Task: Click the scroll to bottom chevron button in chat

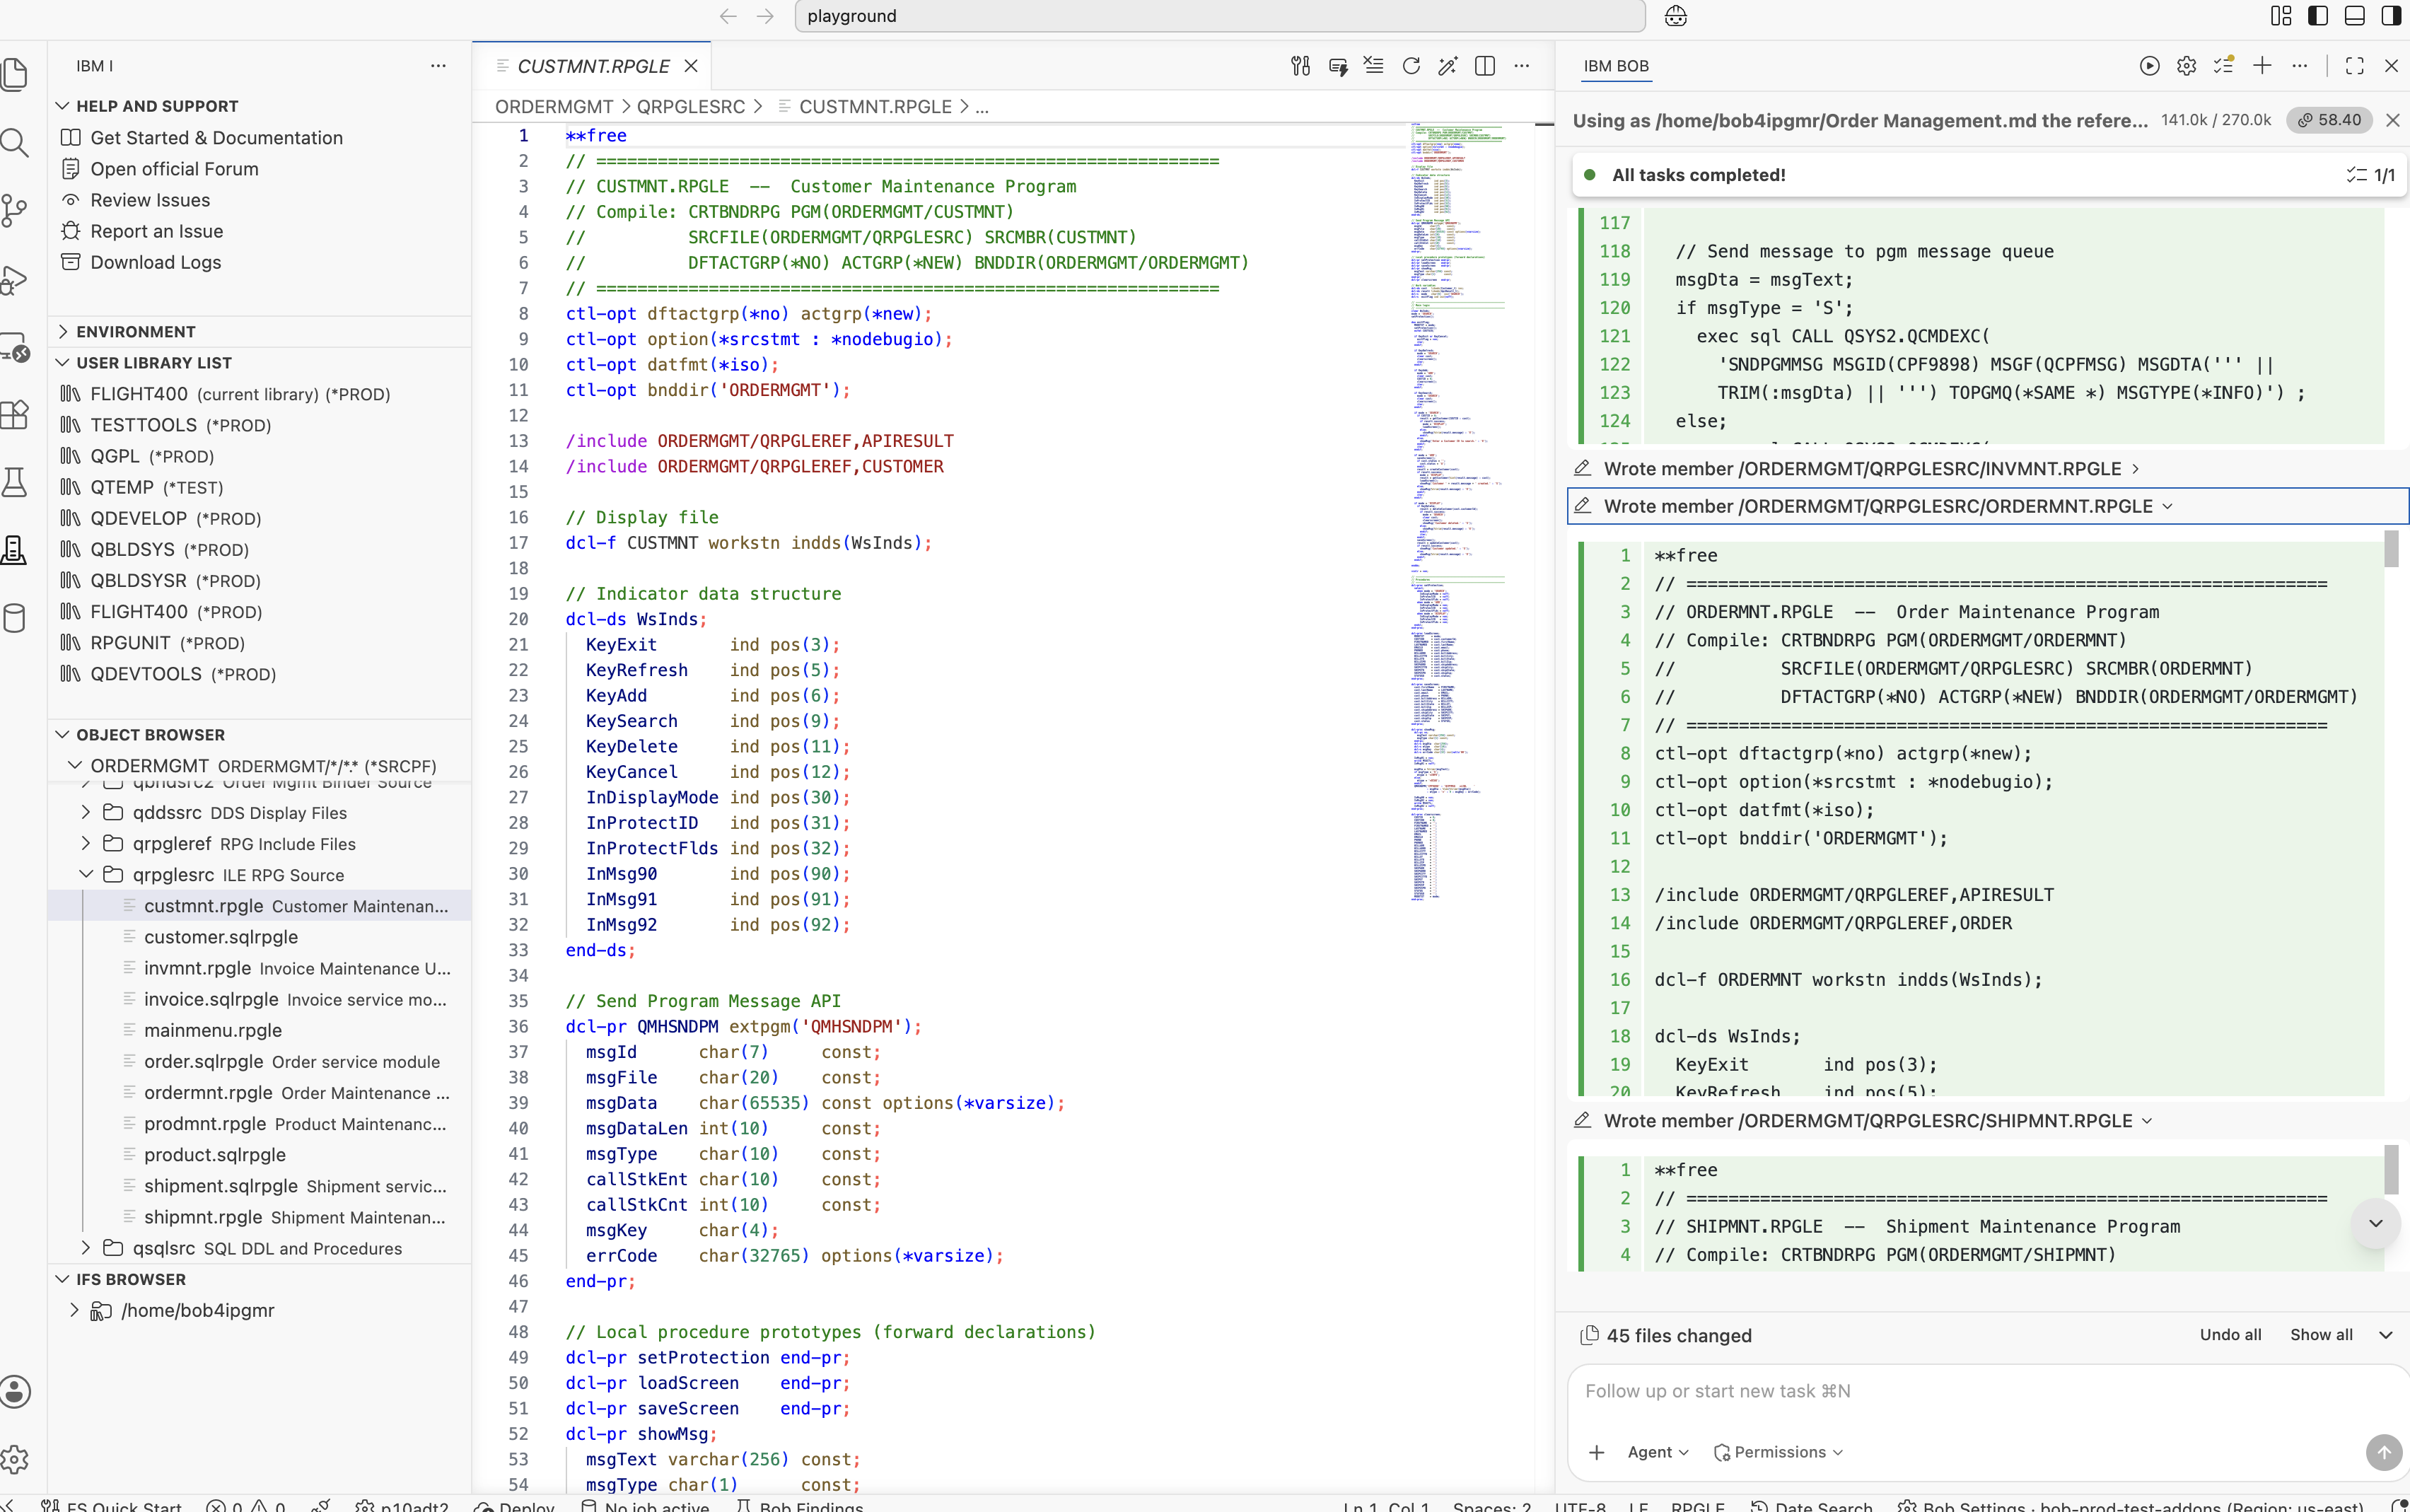Action: coord(2376,1223)
